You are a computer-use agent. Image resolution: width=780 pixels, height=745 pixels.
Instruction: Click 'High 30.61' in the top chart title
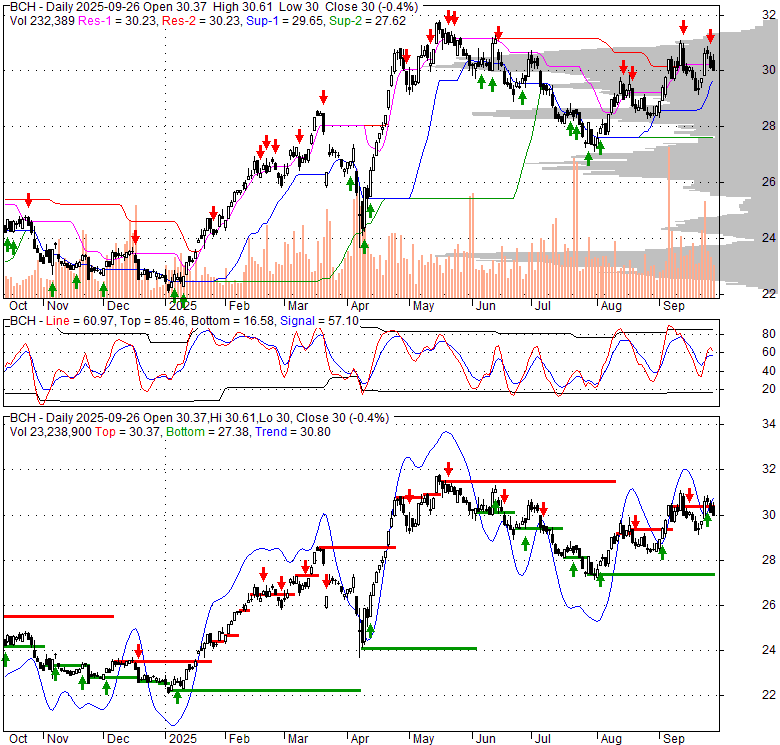click(244, 7)
